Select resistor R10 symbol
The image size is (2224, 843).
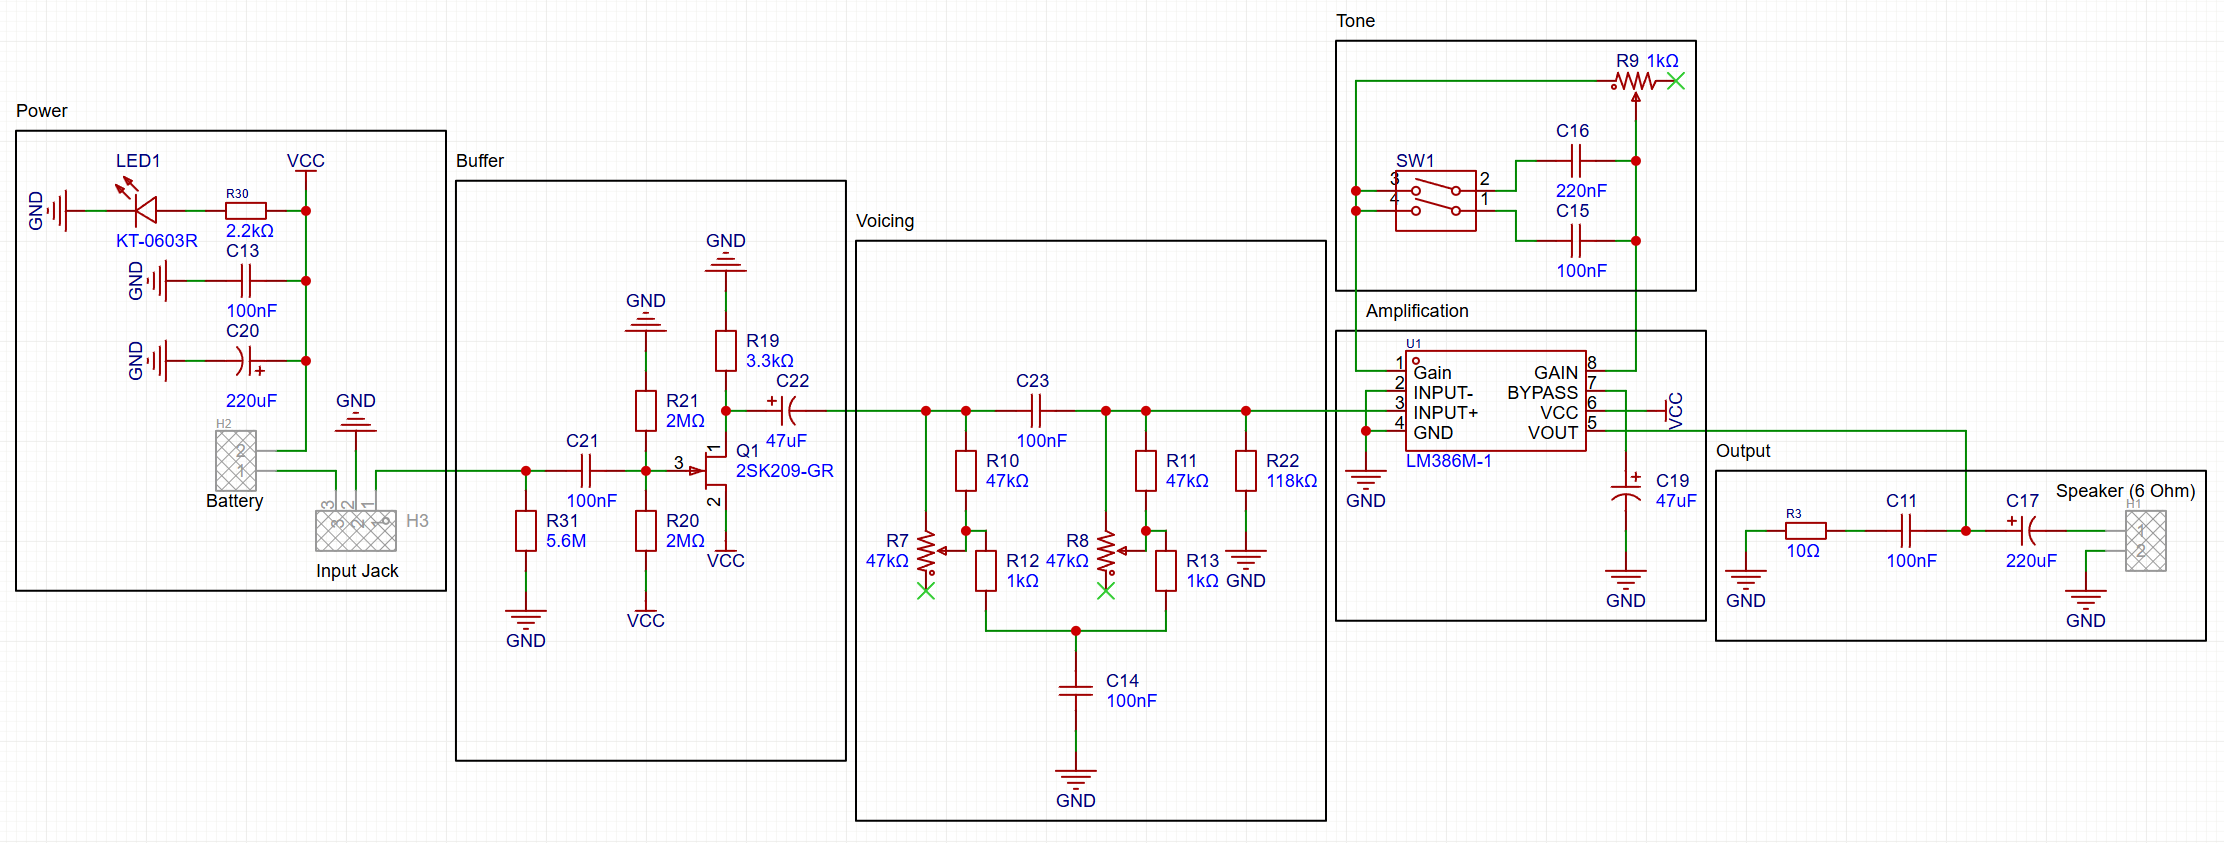(966, 471)
